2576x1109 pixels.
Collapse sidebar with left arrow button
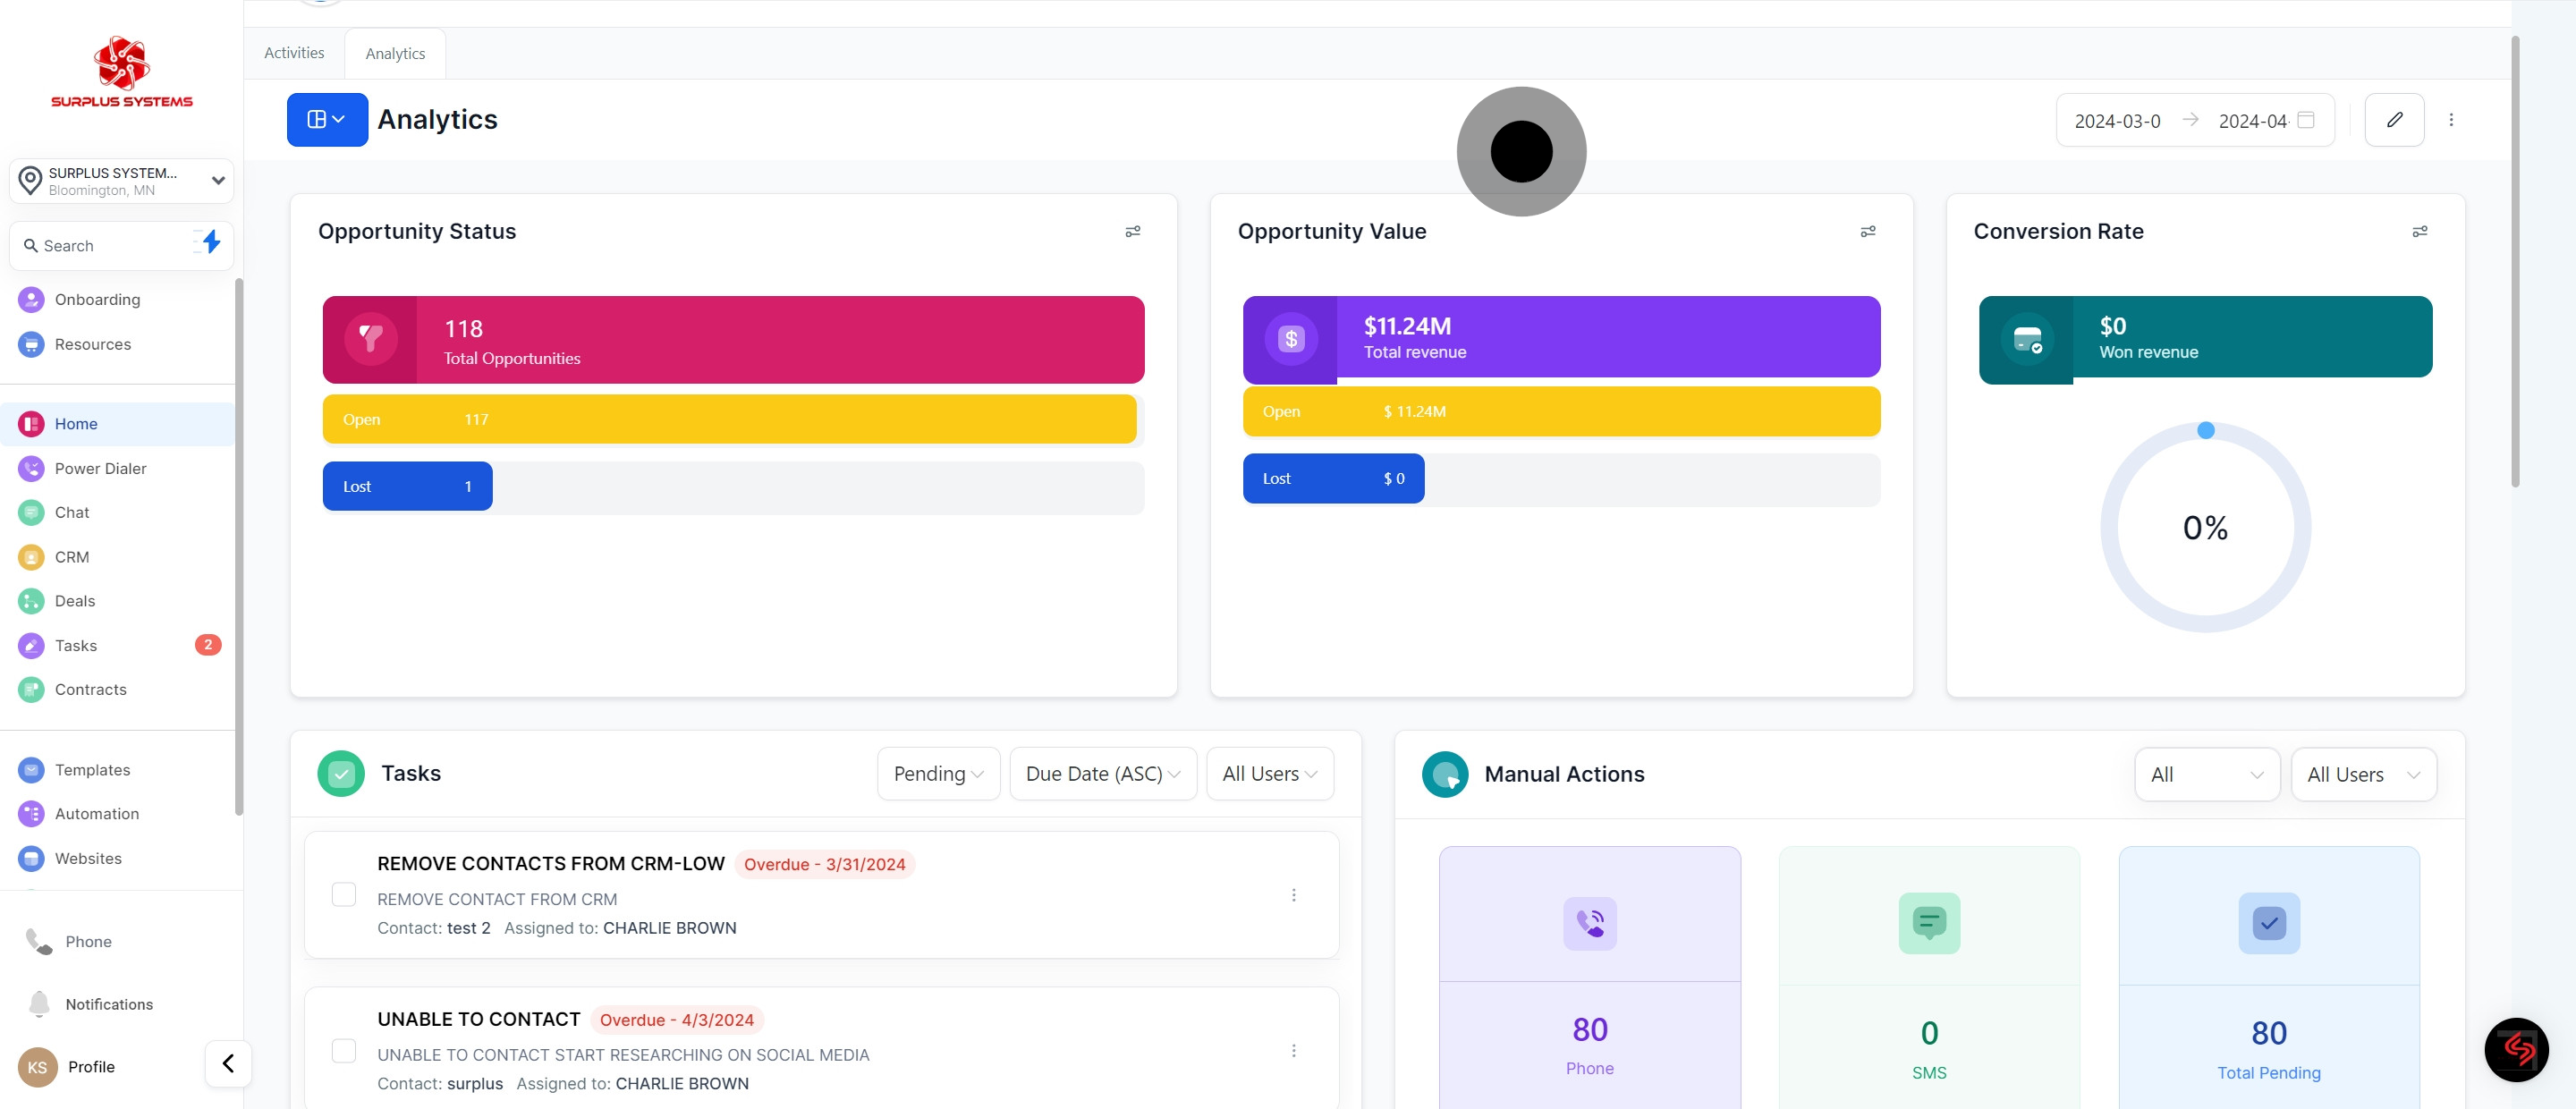pos(228,1063)
